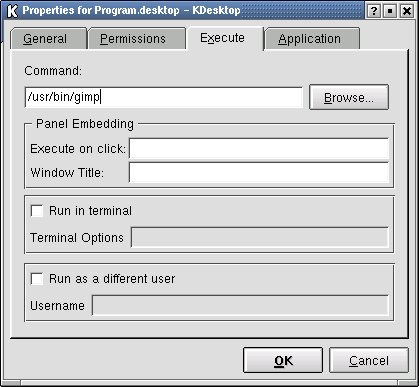
Task: Click the Terminal Options field
Action: pyautogui.click(x=260, y=237)
